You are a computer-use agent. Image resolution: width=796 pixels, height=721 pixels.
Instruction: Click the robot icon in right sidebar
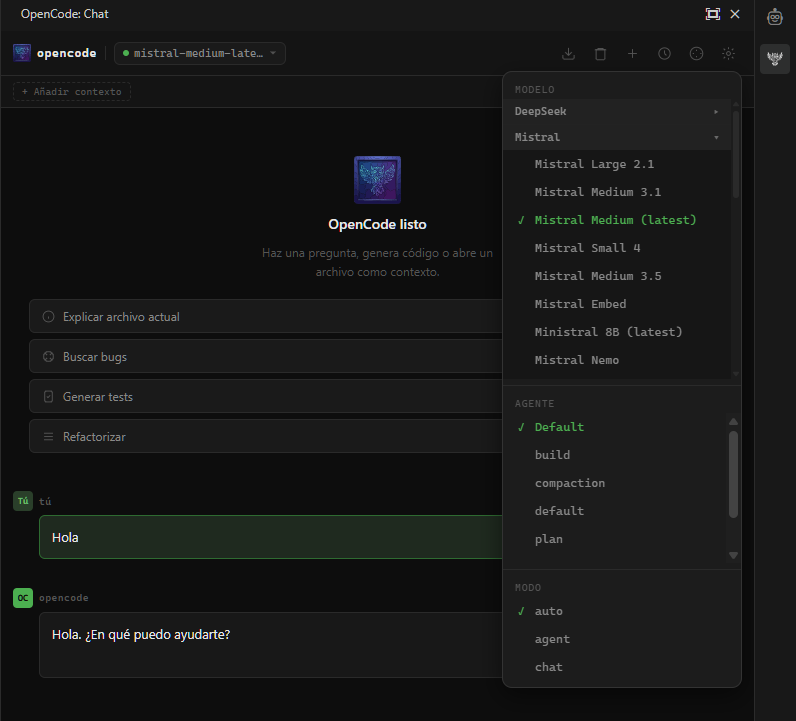point(775,17)
